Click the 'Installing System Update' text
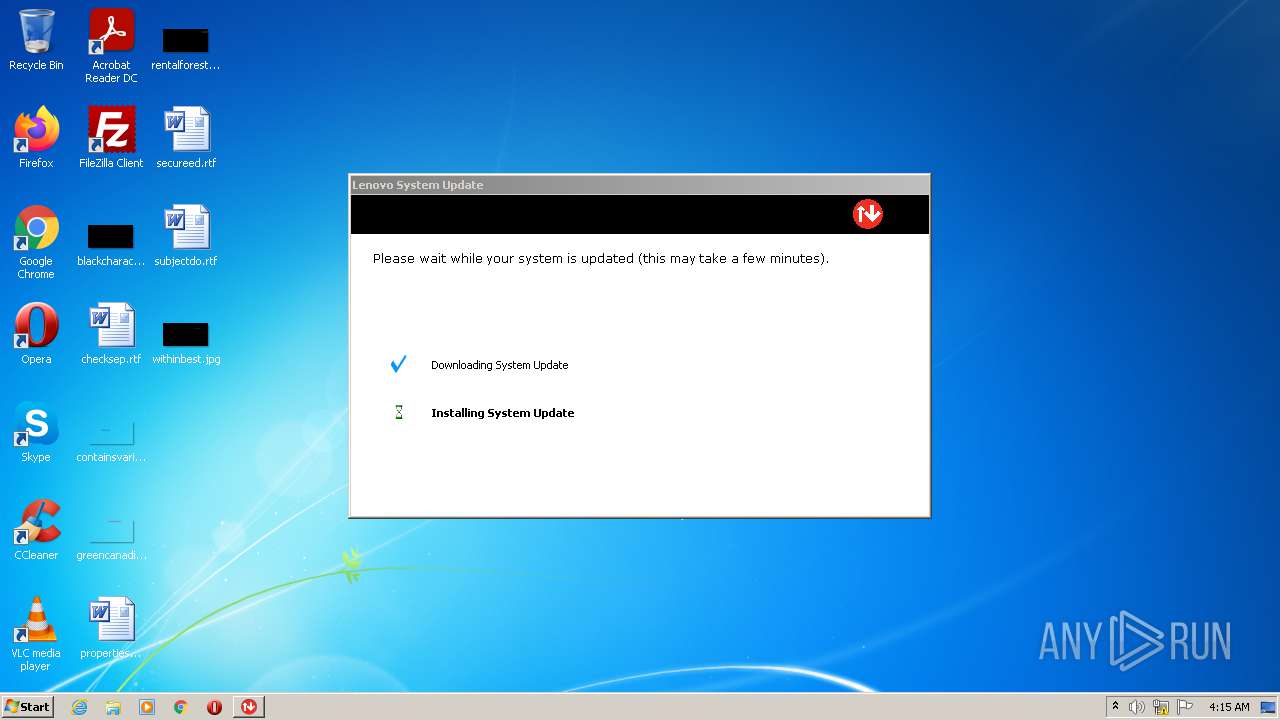1280x720 pixels. (503, 413)
